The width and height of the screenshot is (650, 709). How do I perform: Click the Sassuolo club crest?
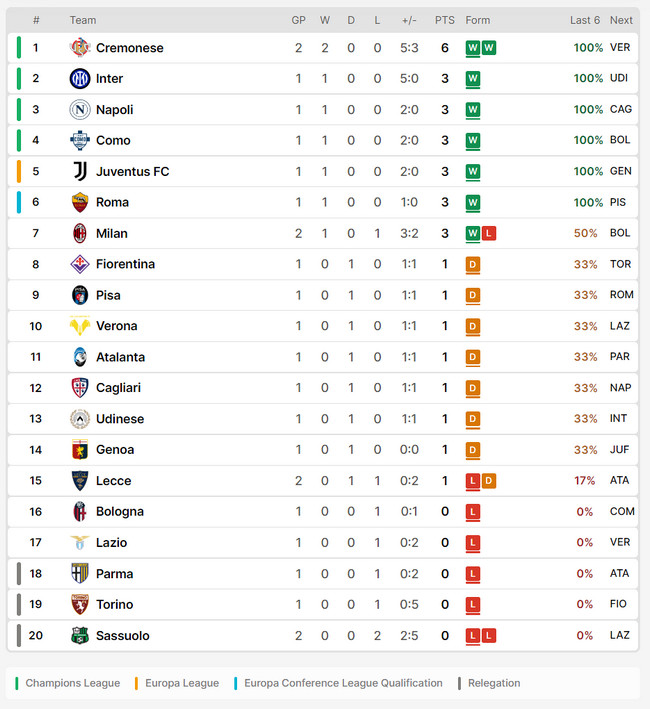point(80,635)
